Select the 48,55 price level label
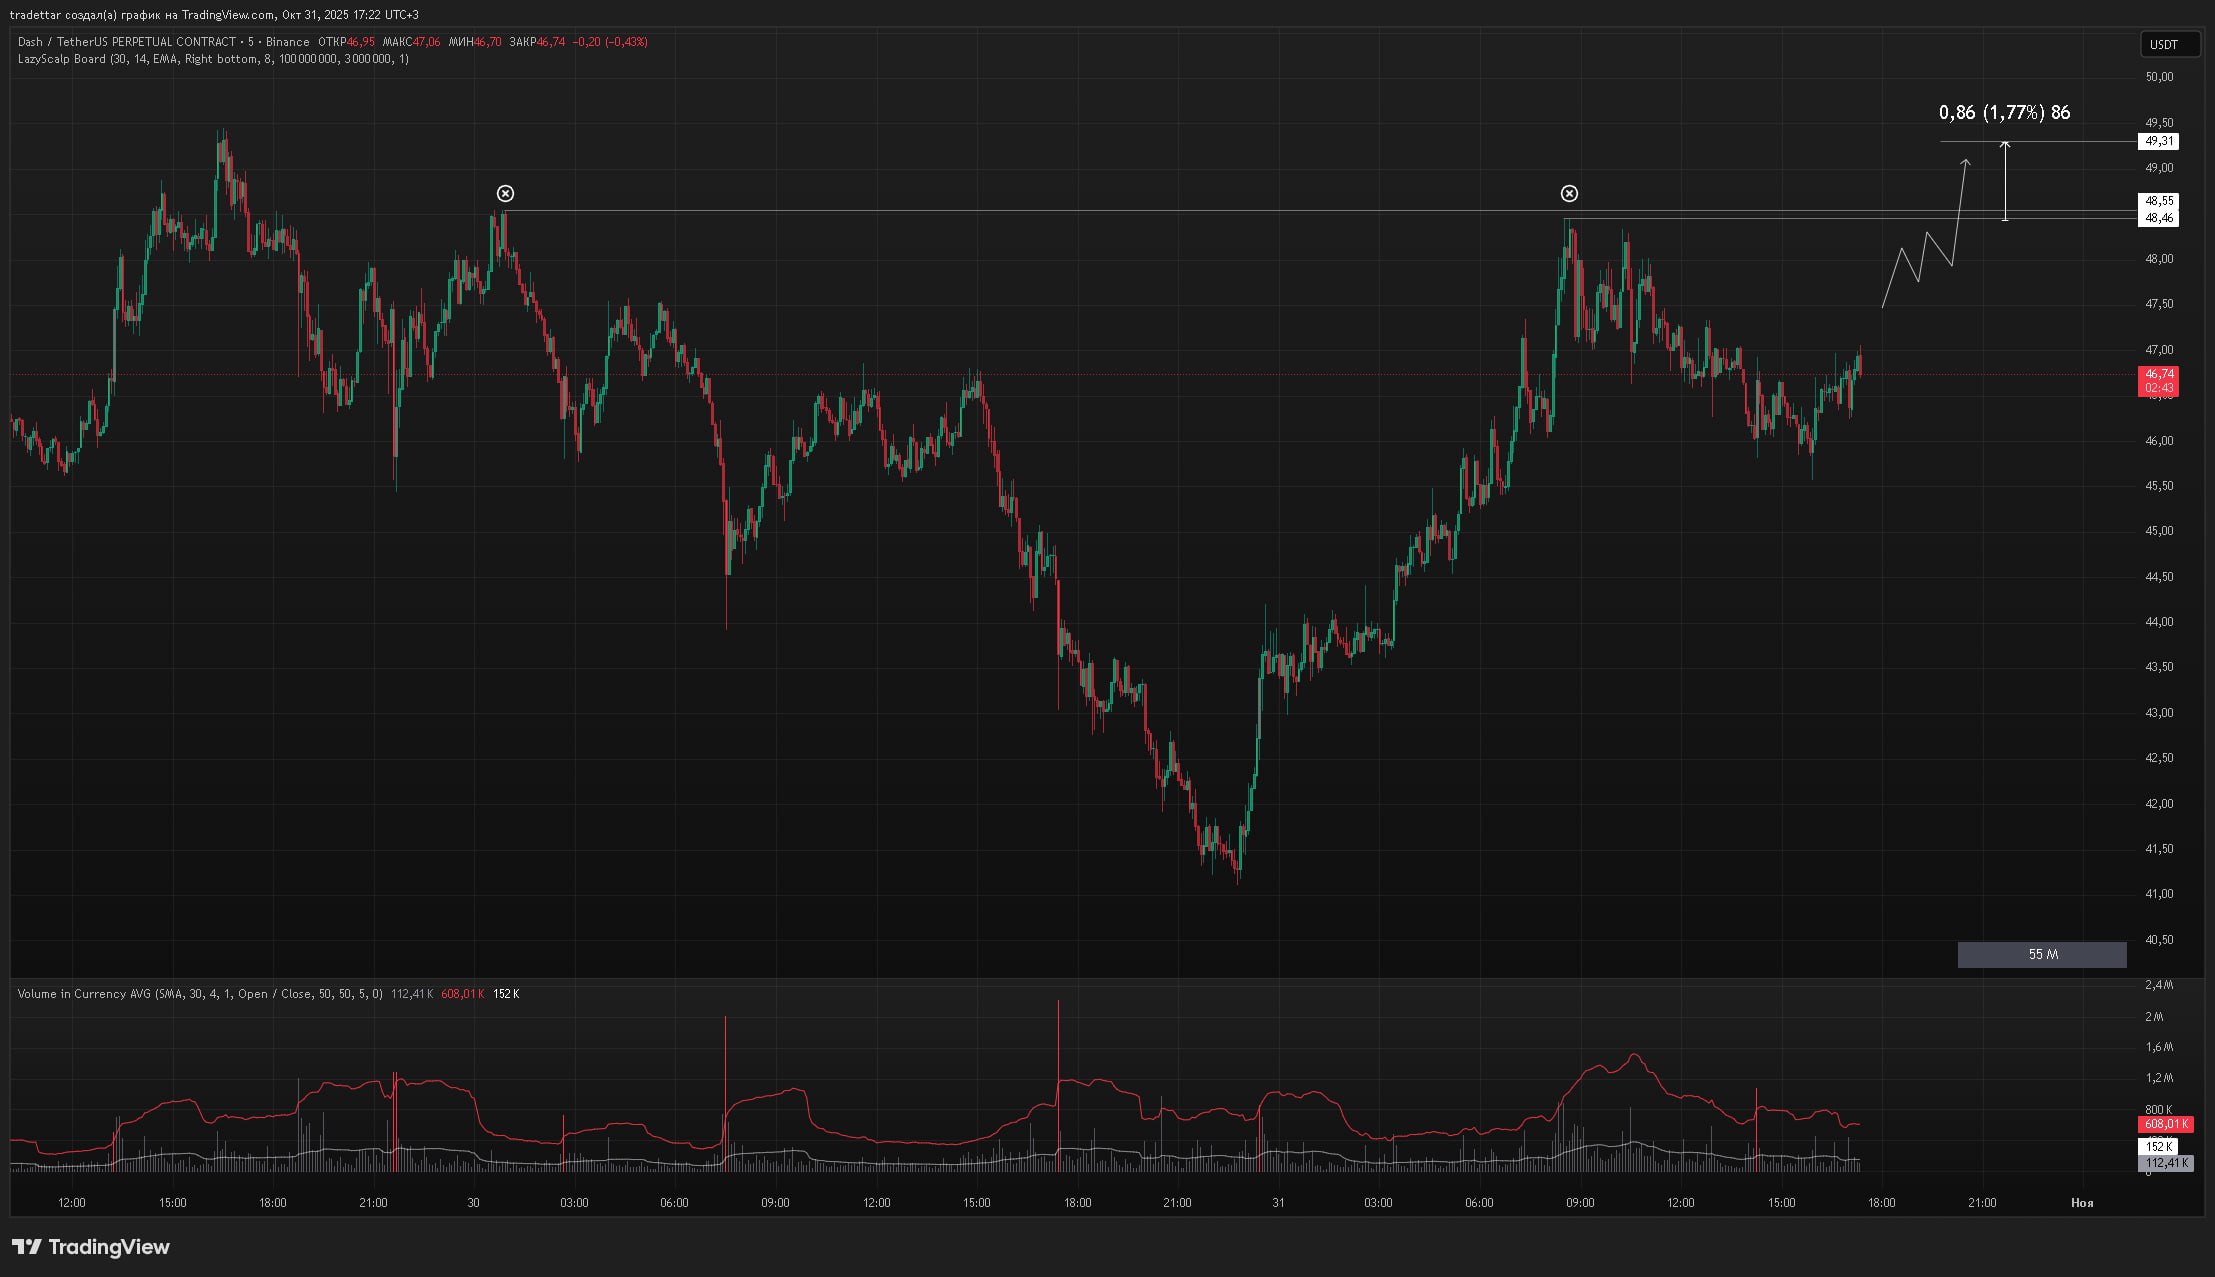 tap(2158, 201)
